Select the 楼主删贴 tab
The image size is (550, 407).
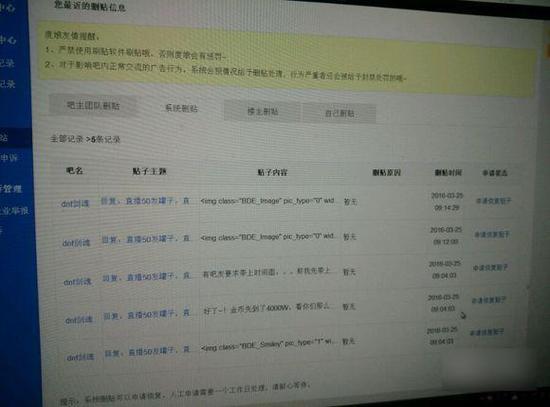coord(263,111)
